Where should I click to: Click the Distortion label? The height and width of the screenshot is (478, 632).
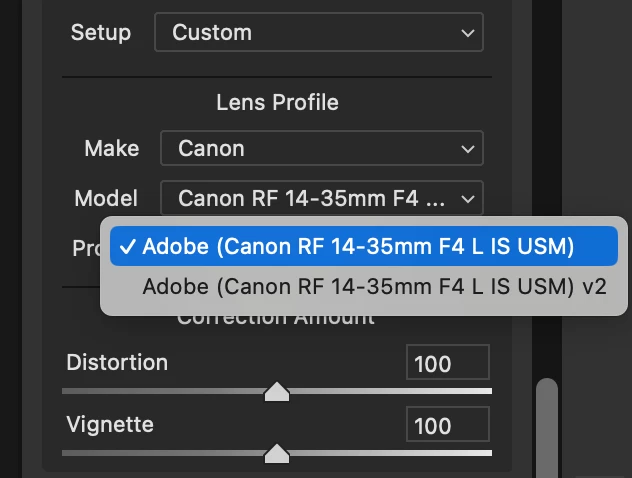[117, 362]
